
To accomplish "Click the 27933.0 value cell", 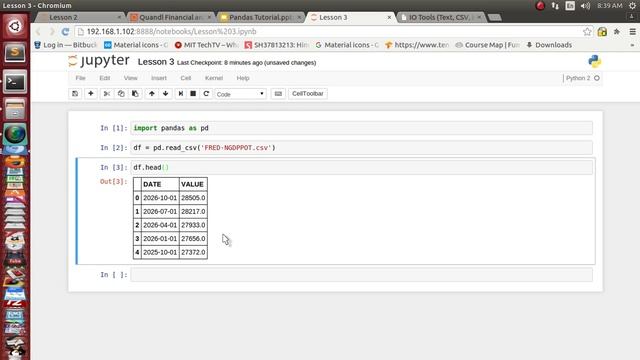I will (x=193, y=225).
